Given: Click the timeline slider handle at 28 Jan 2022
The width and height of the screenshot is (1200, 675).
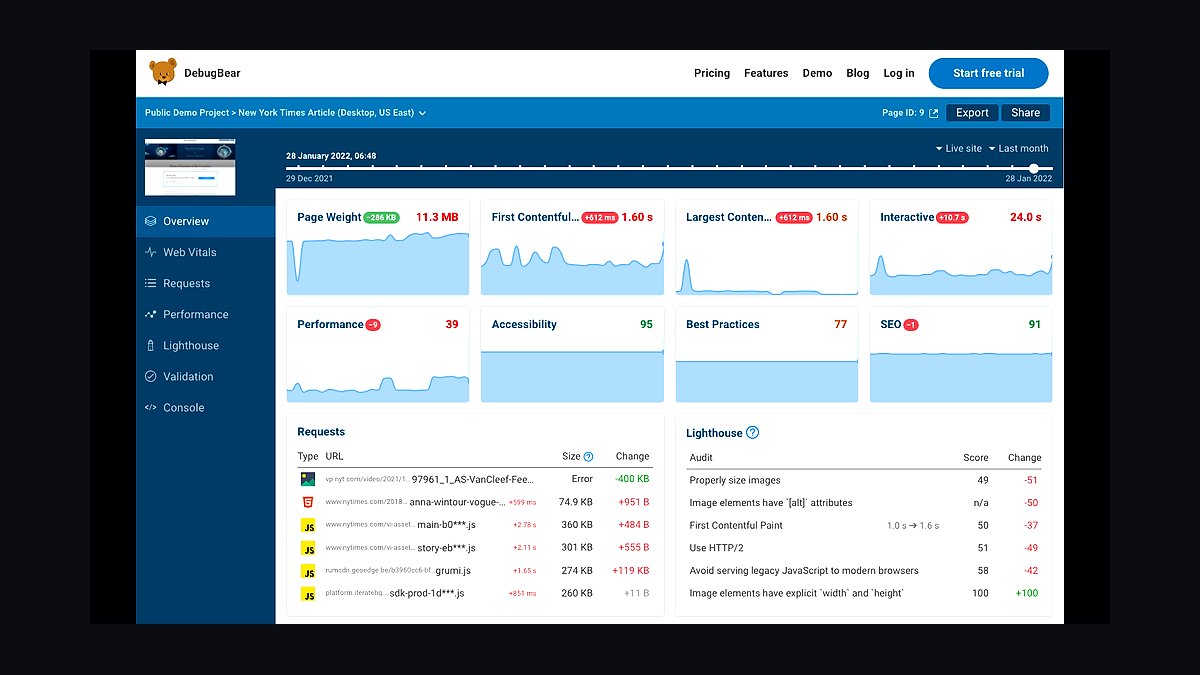Looking at the screenshot, I should click(1034, 168).
